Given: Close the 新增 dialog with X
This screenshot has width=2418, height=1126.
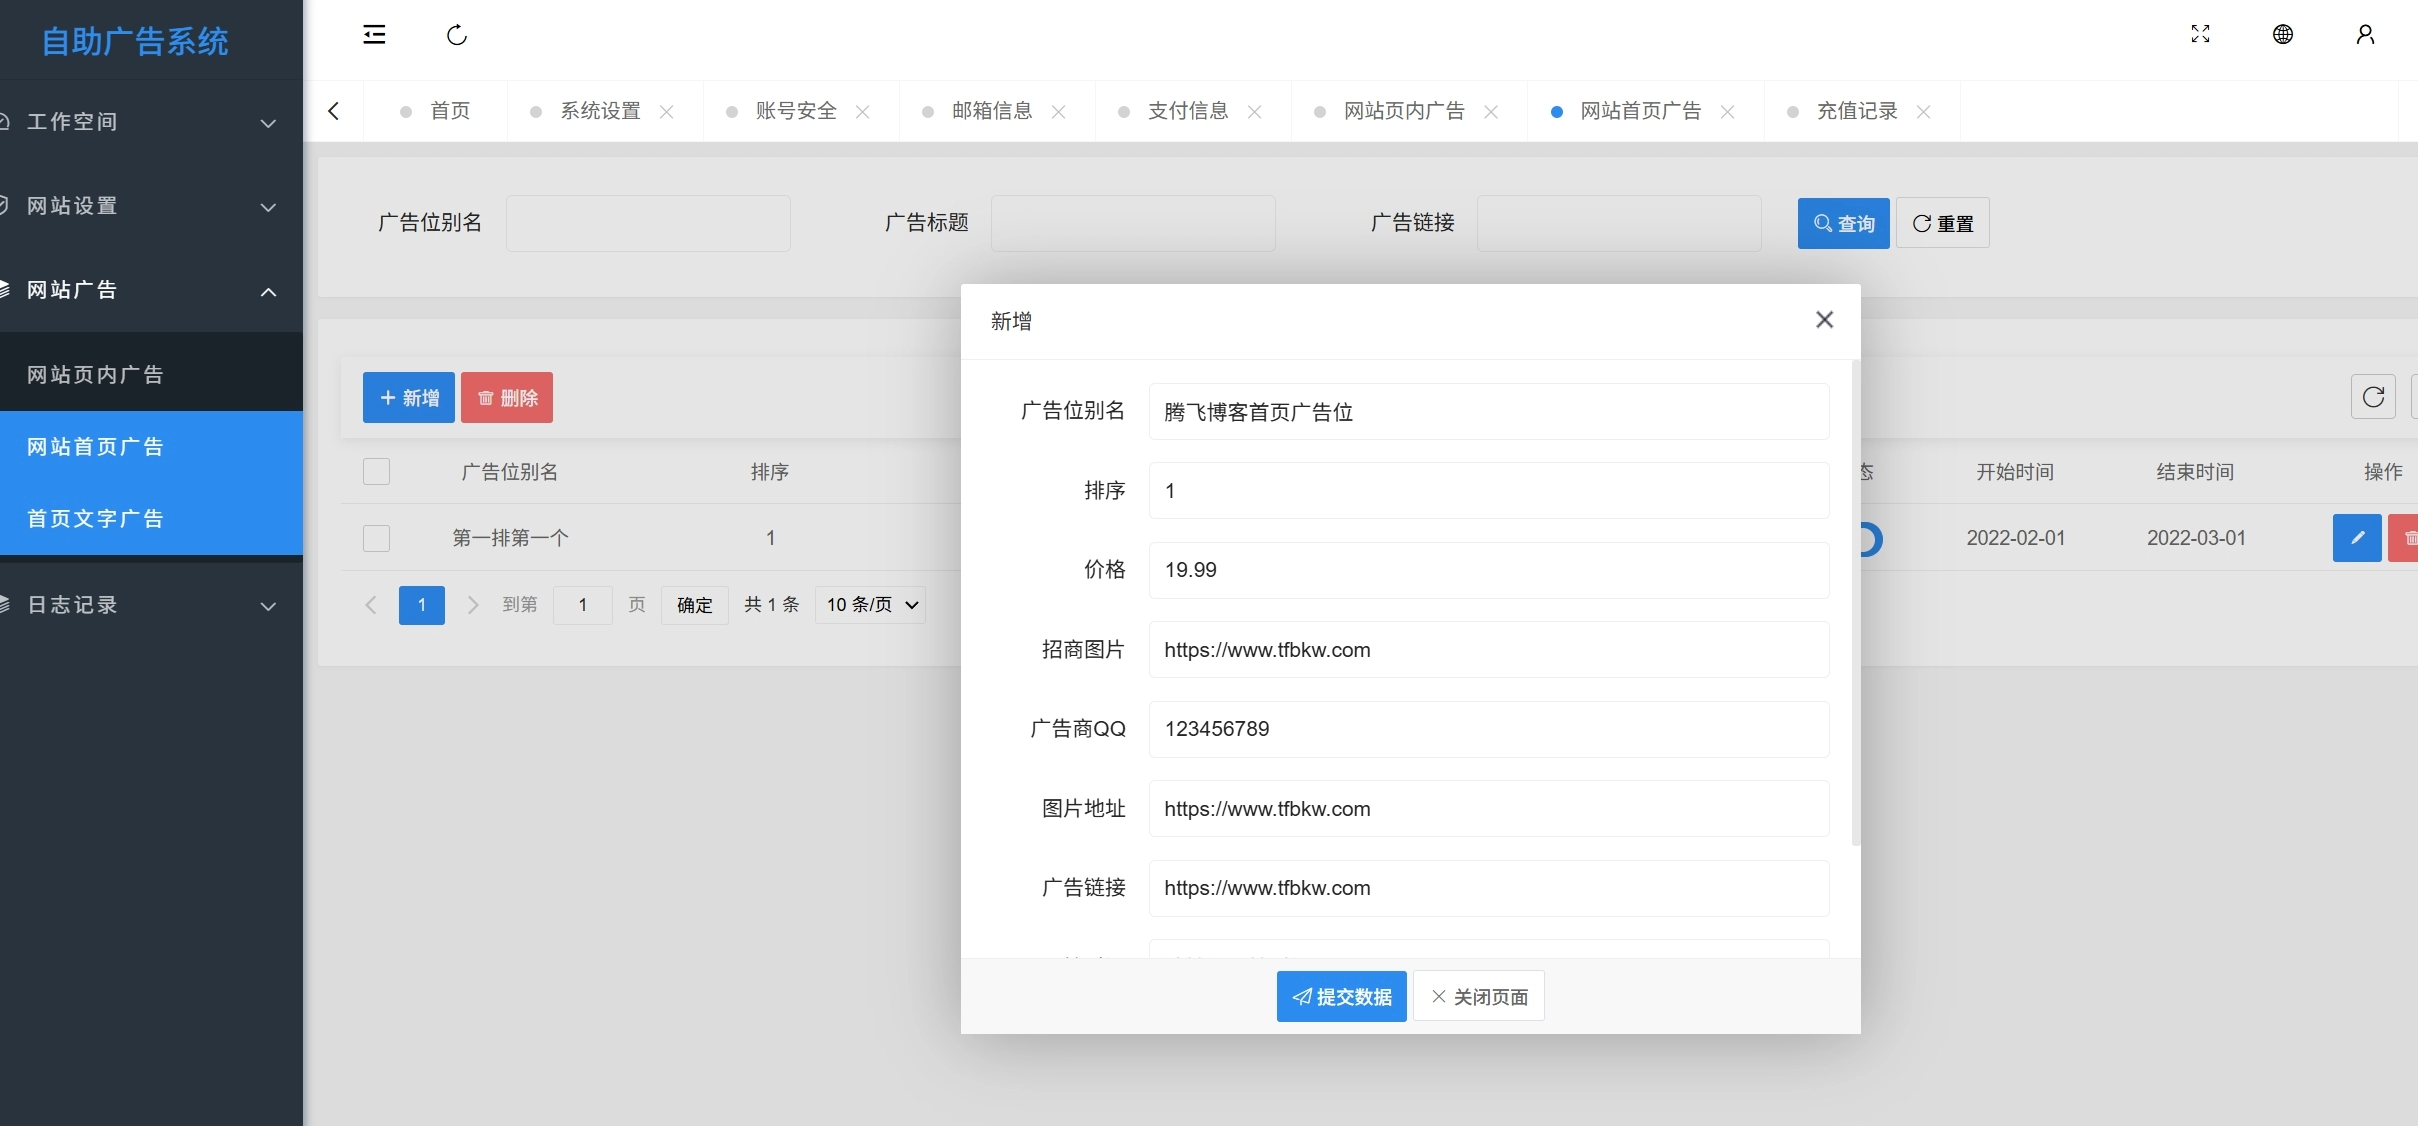Looking at the screenshot, I should click(1824, 319).
